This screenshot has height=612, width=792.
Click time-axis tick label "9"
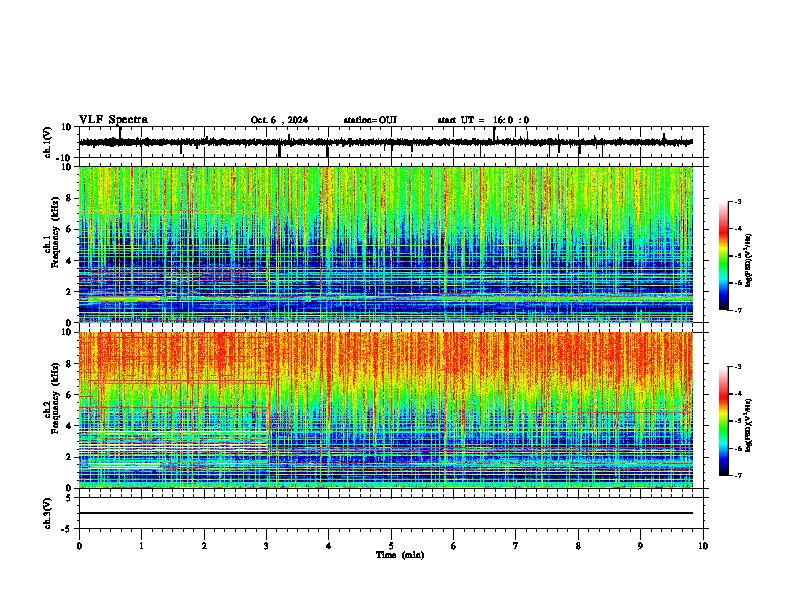[x=640, y=546]
